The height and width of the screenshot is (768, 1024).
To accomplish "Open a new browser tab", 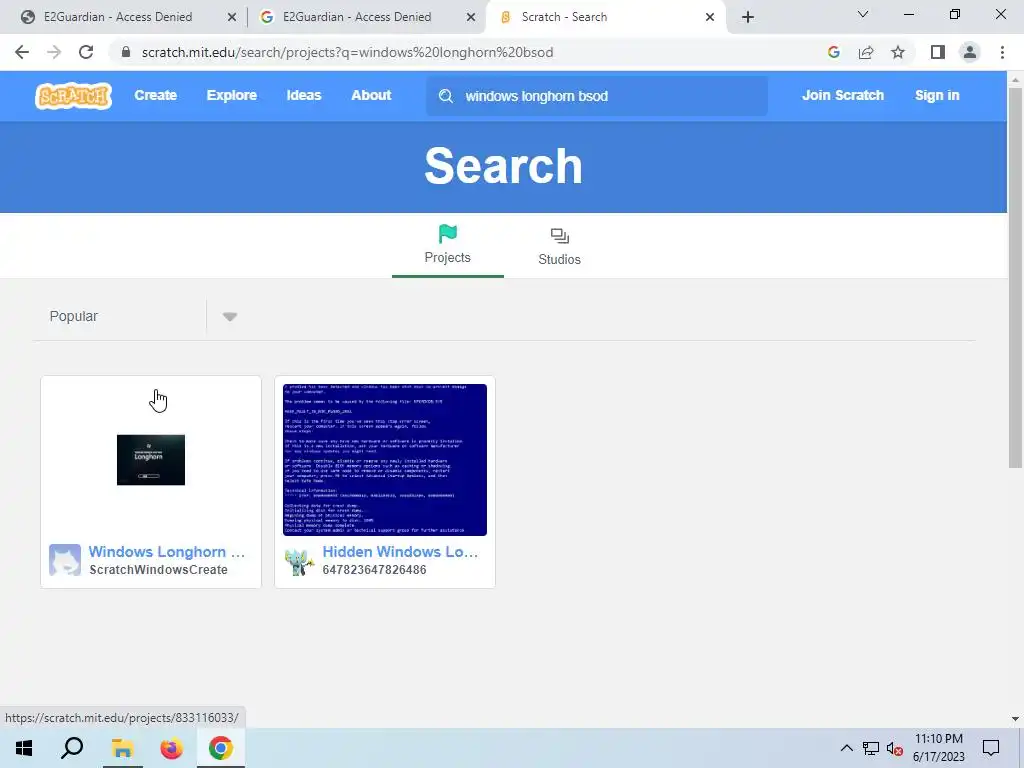I will (x=748, y=17).
